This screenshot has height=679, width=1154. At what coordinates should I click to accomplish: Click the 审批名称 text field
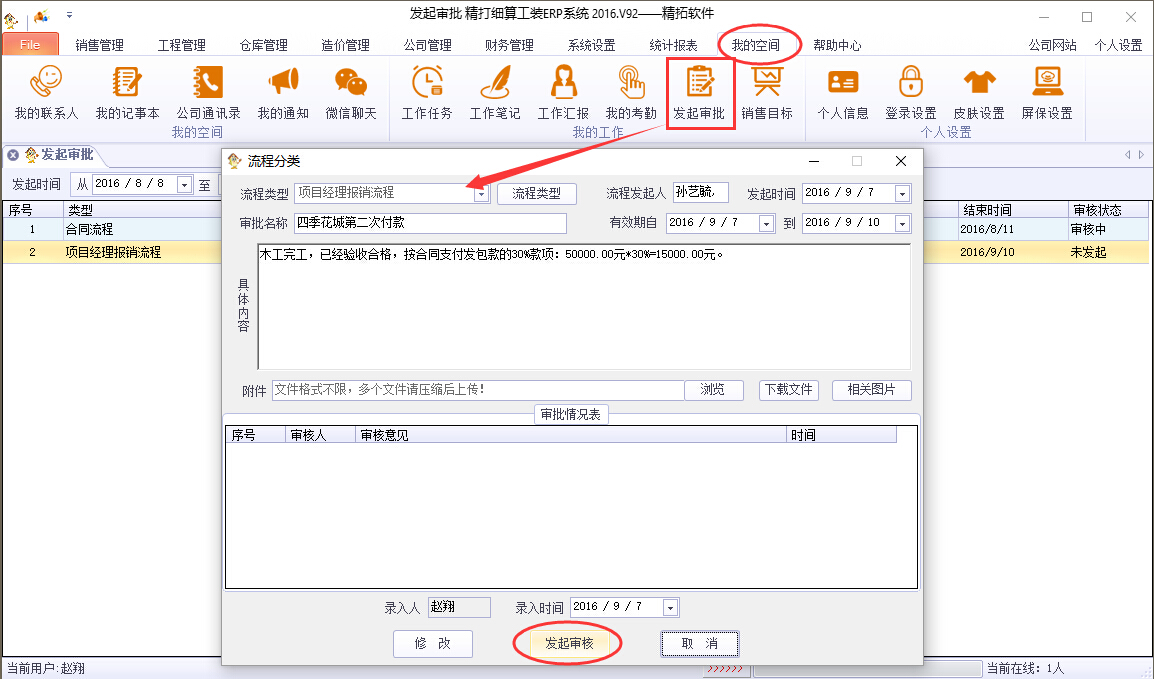point(430,223)
